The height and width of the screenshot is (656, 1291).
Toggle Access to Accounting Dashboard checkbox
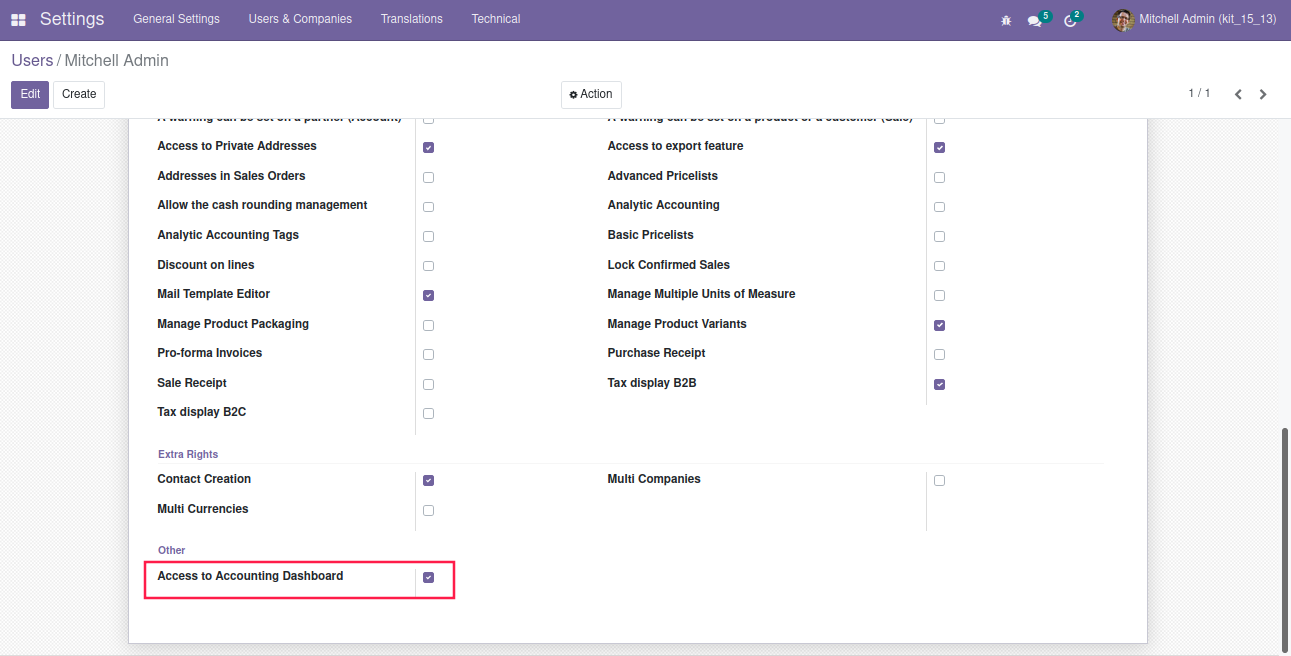428,578
